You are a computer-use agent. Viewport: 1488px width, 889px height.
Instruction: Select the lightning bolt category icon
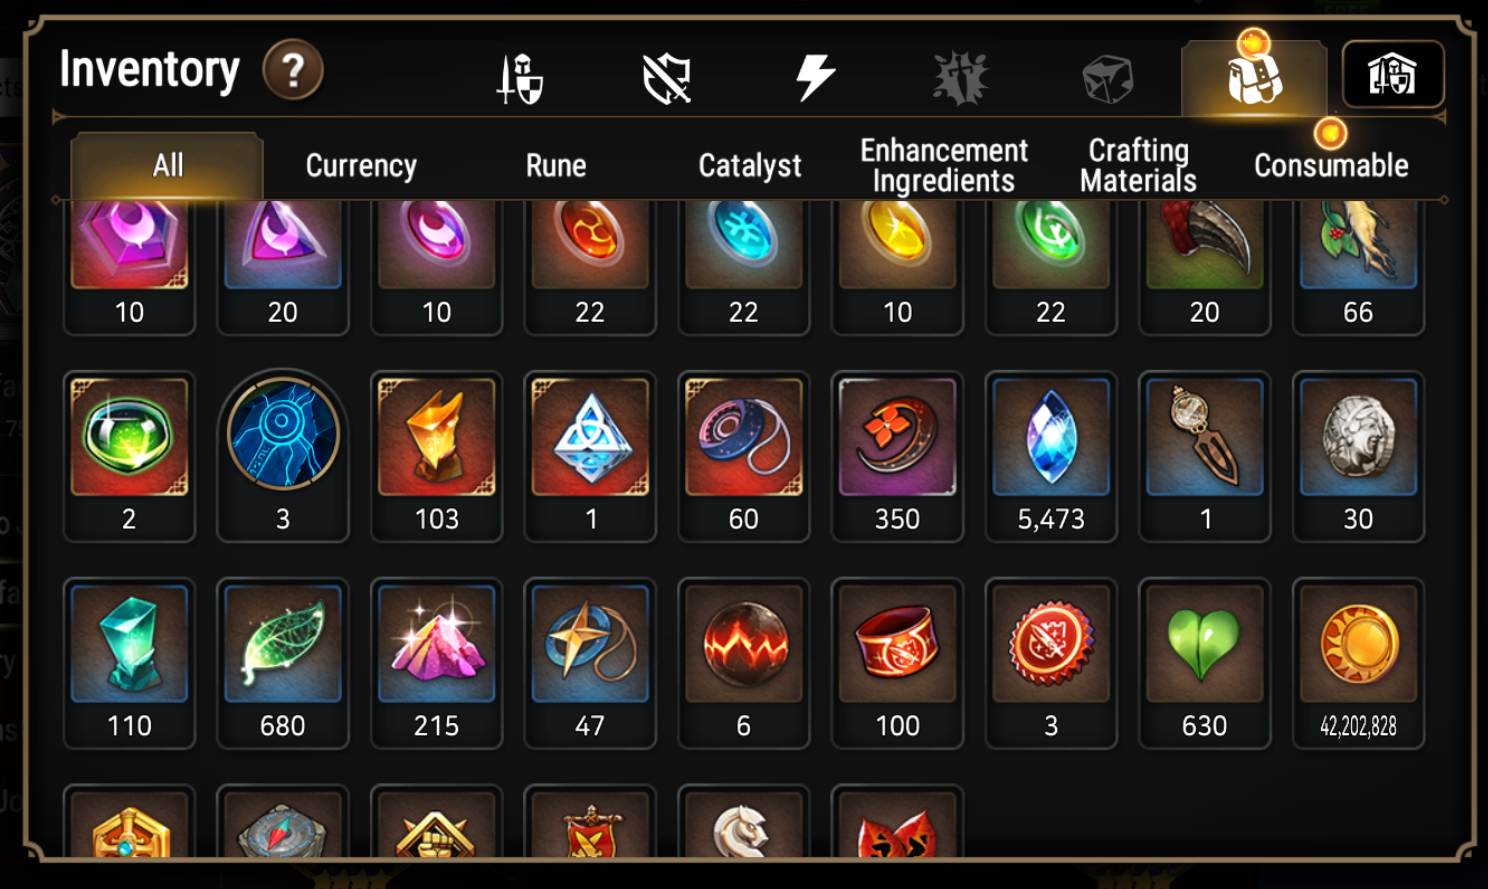815,77
